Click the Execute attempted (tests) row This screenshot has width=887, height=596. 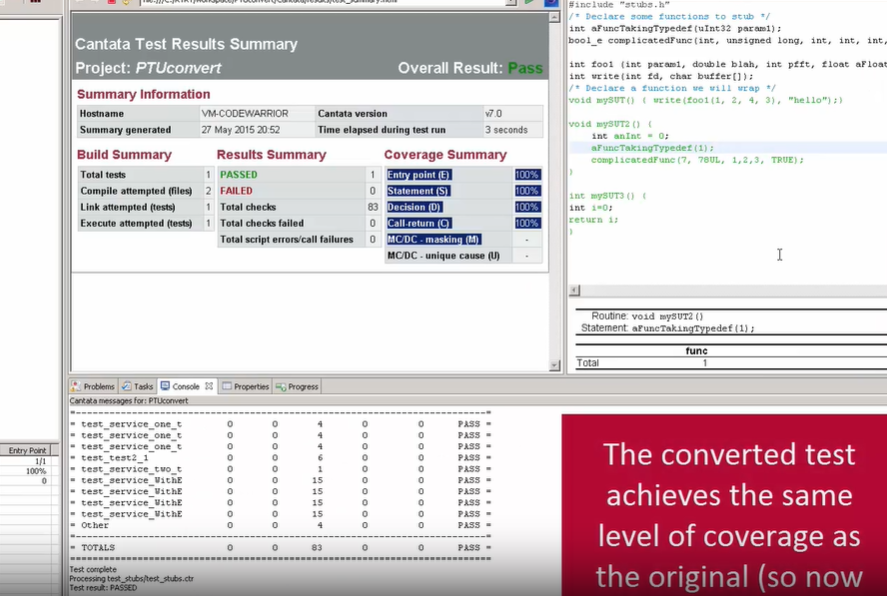tap(145, 223)
